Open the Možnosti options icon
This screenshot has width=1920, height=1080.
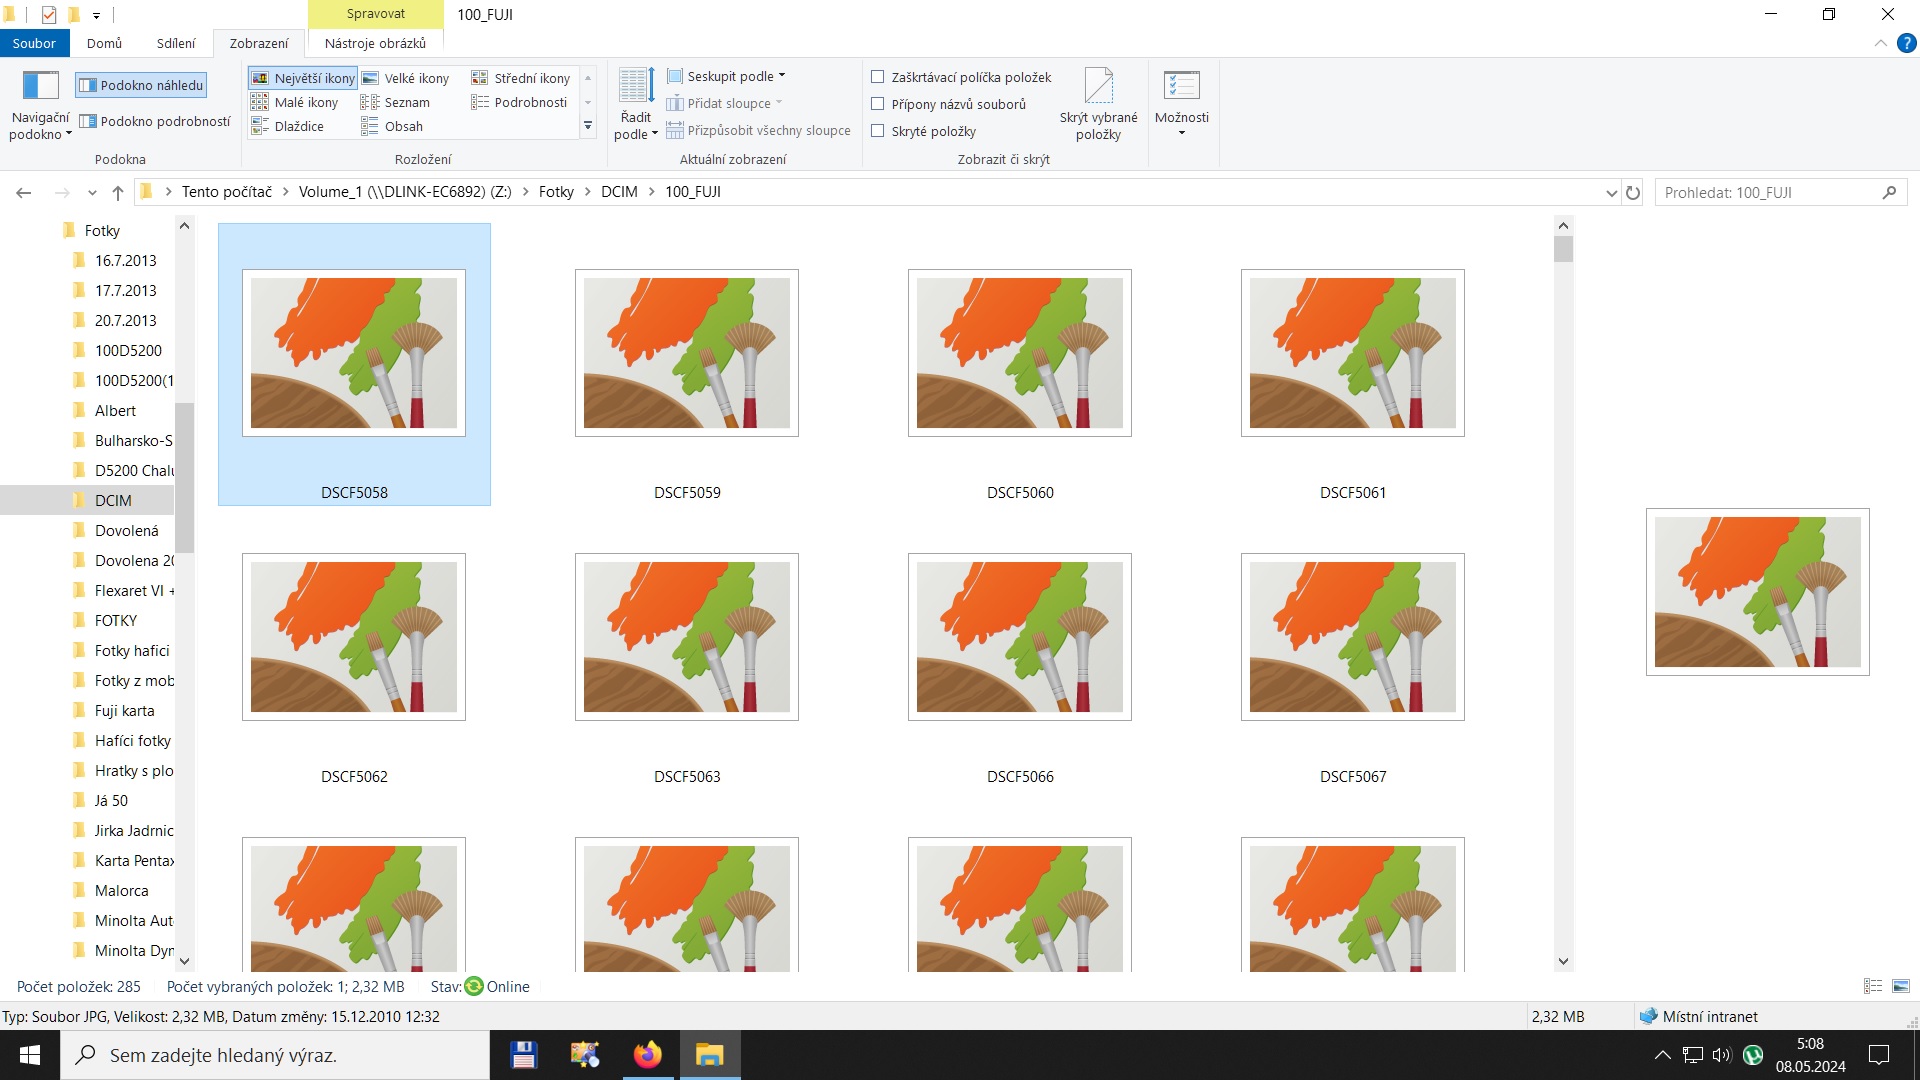(1181, 87)
